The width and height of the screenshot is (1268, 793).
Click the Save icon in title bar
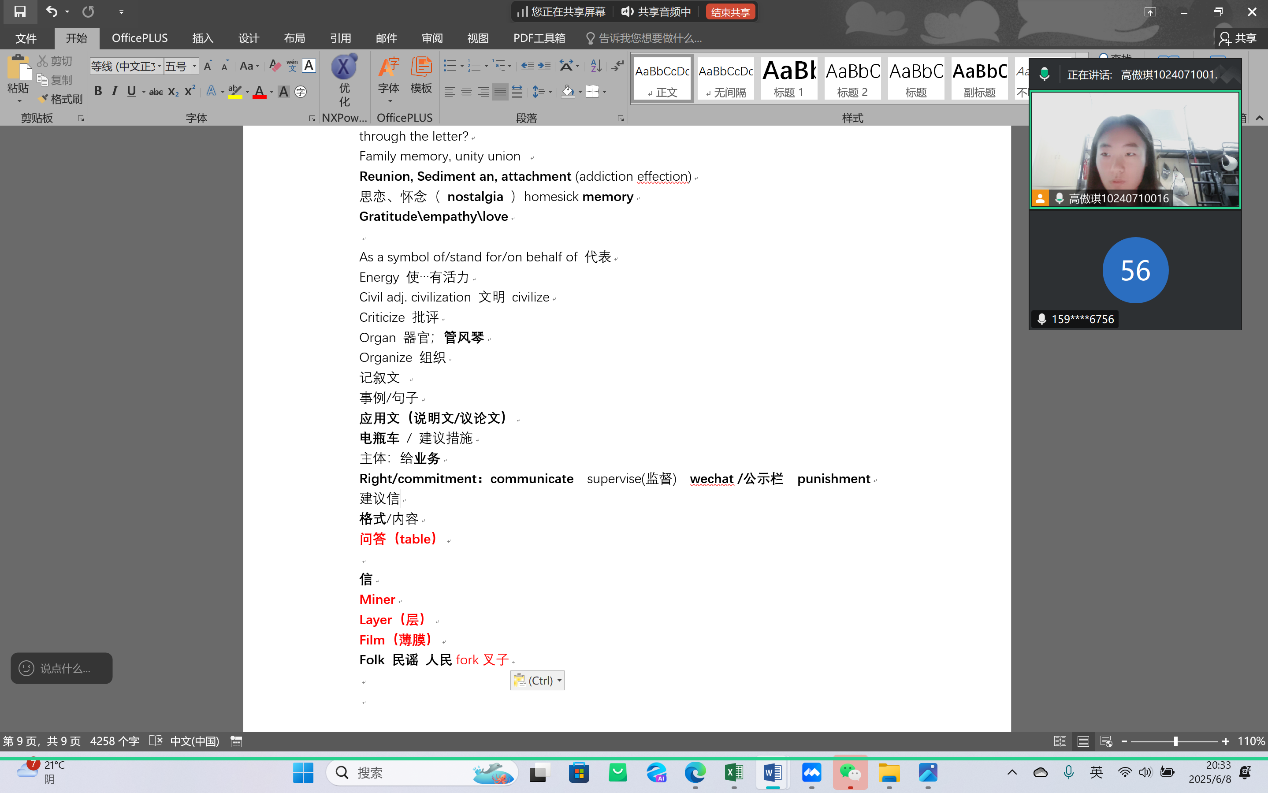pos(20,12)
